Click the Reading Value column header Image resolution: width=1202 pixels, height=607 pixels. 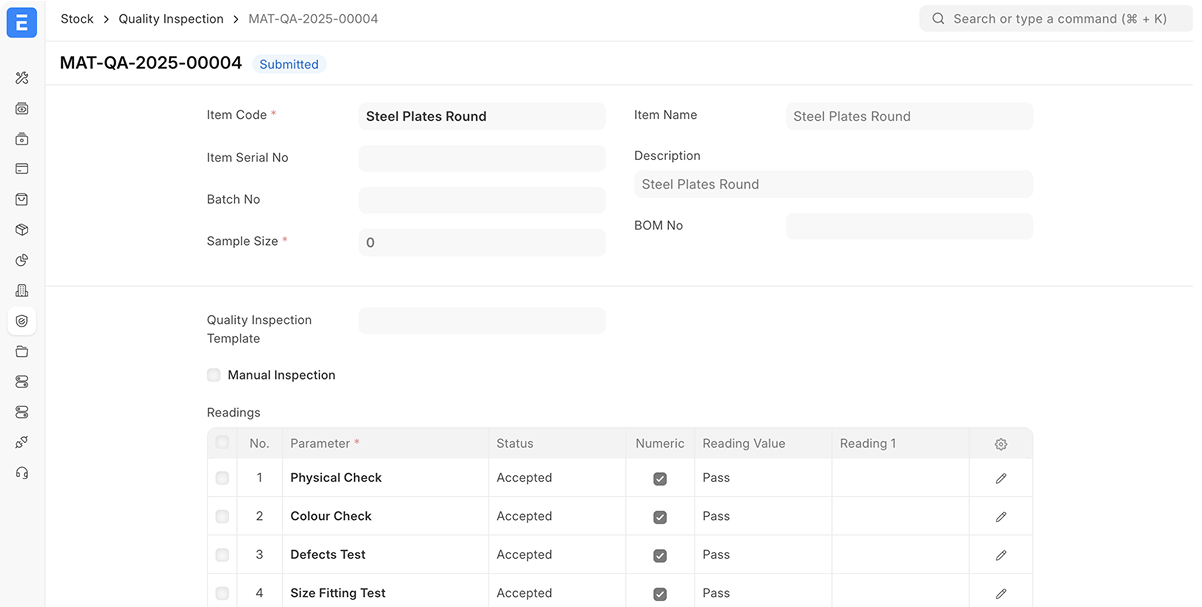coord(763,443)
